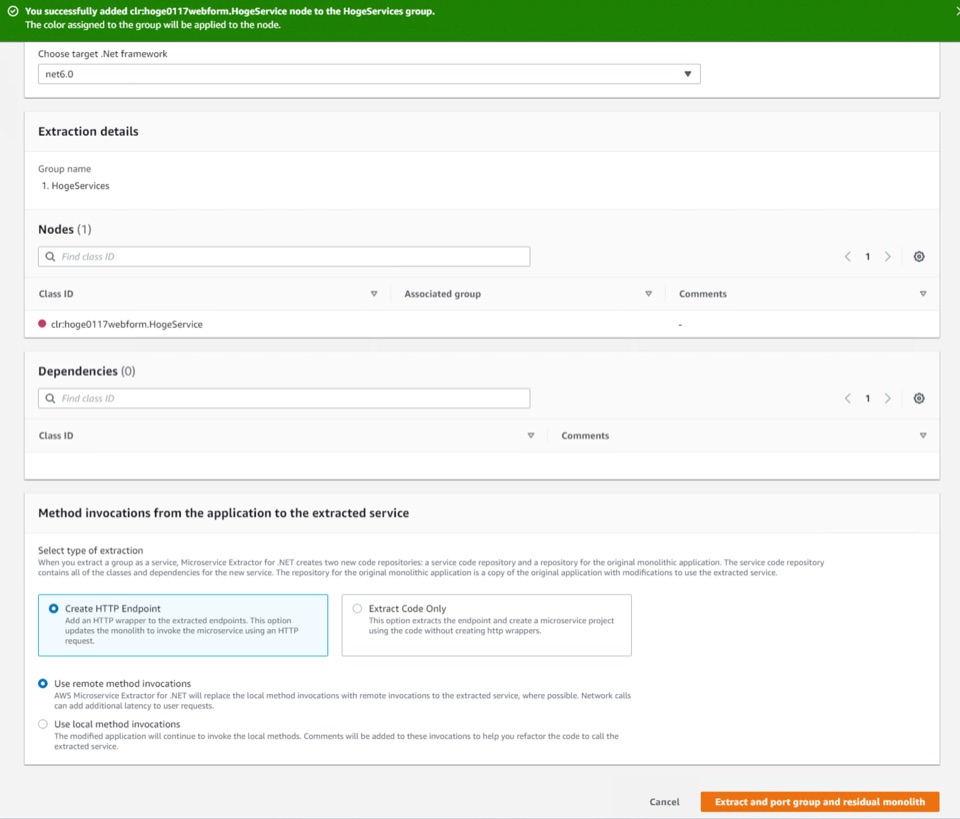The image size is (960, 819).
Task: Select Extract Code Only option
Action: 486,625
